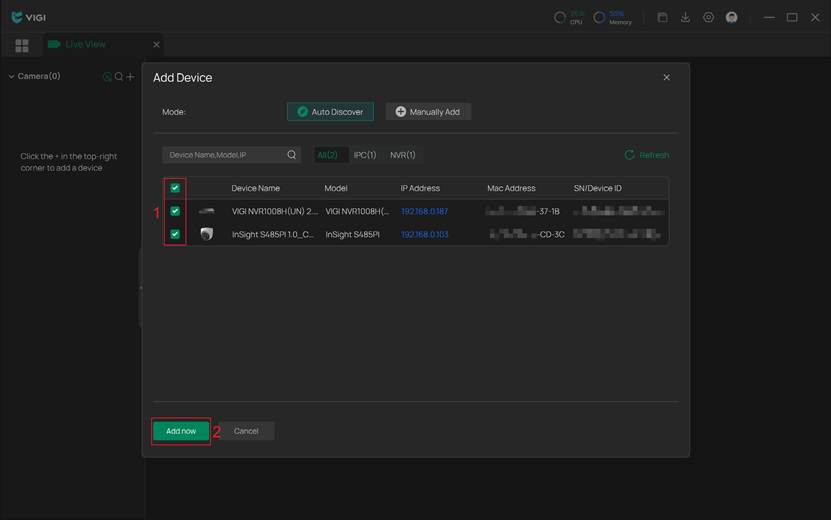The height and width of the screenshot is (520, 831).
Task: Uncheck the VIGI NVR1008H row checkbox
Action: pyautogui.click(x=175, y=211)
